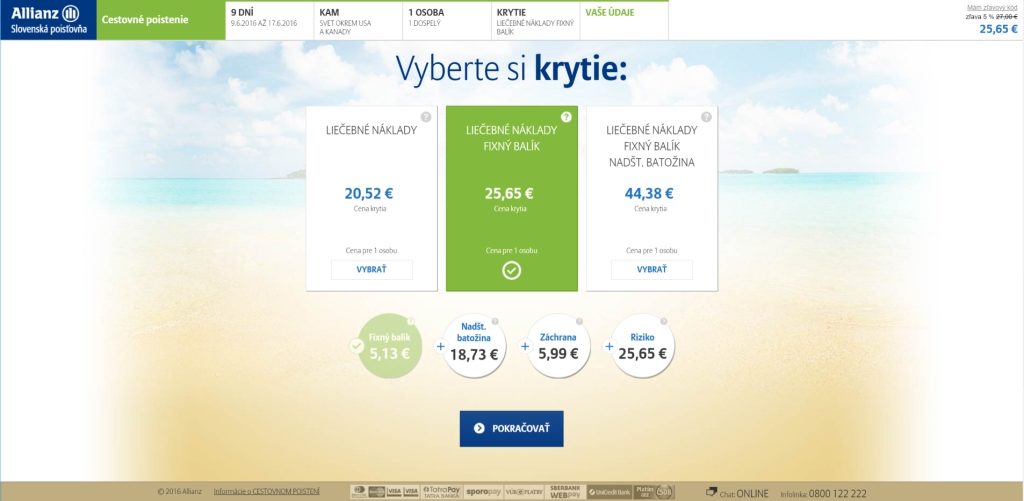Viewport: 1024px width, 501px height.
Task: Add the Záchrana 5,99 € add-on
Action: pos(558,346)
